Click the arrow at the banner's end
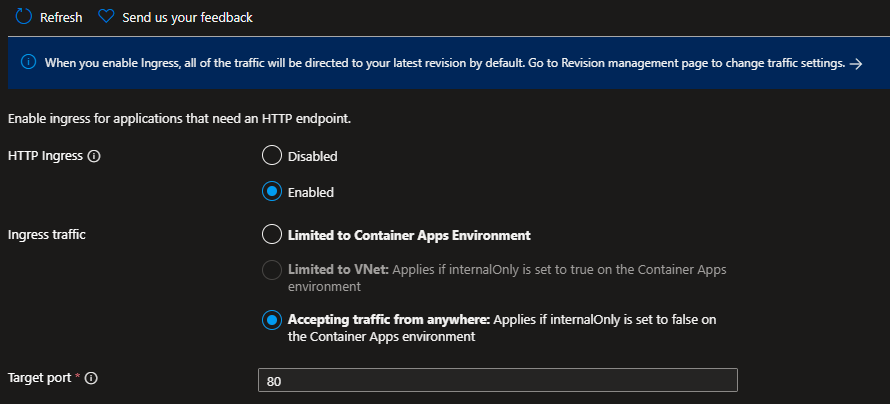Viewport: 890px width, 404px height. (x=855, y=63)
